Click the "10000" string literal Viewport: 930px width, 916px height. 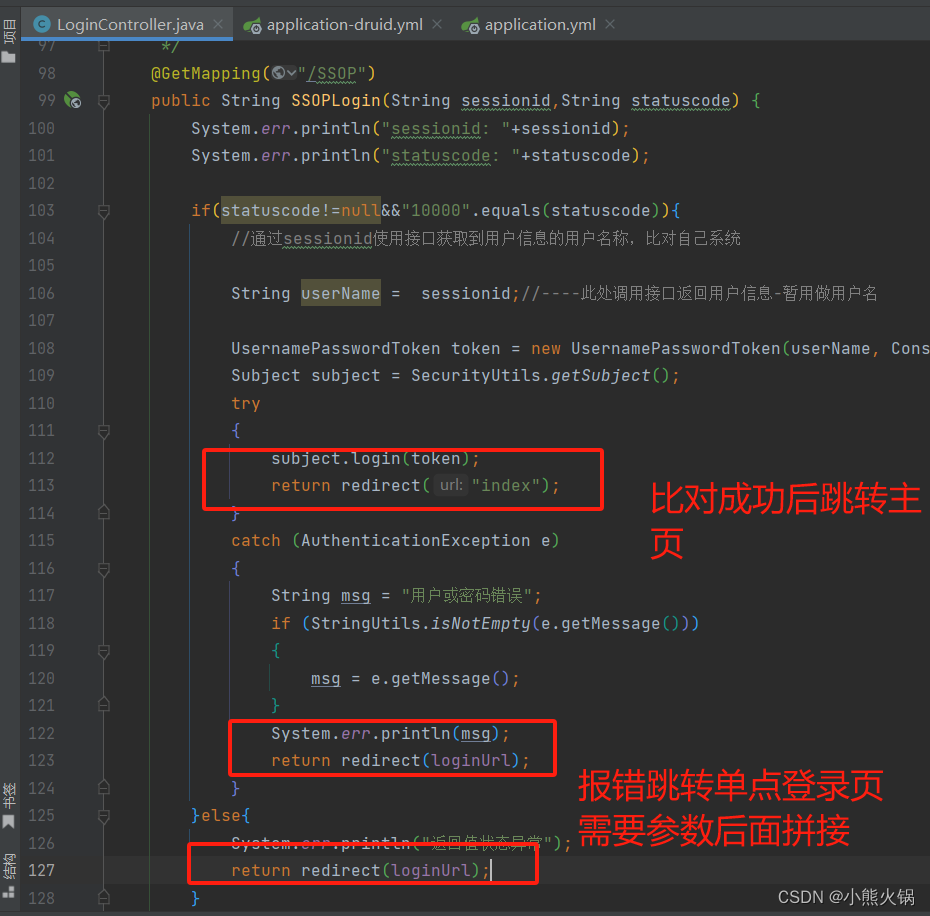click(436, 211)
